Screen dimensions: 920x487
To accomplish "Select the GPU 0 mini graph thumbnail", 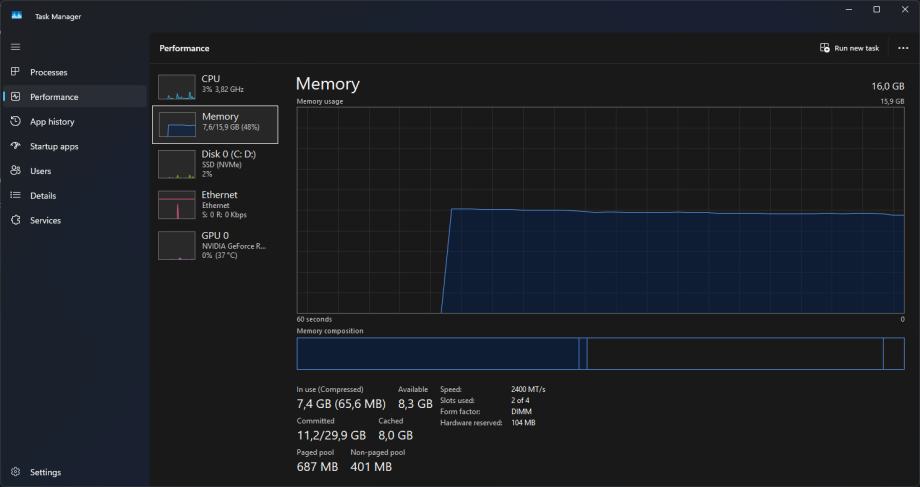I will click(x=177, y=245).
